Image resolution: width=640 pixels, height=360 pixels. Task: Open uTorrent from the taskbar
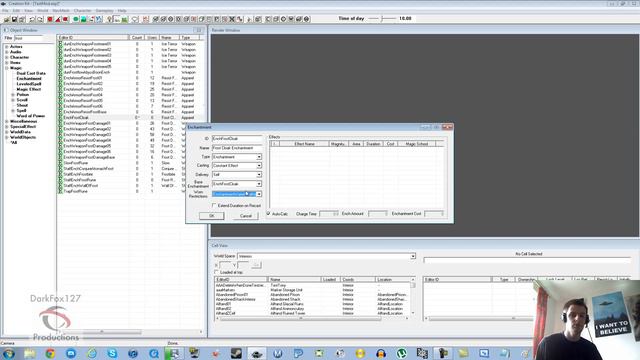402,353
